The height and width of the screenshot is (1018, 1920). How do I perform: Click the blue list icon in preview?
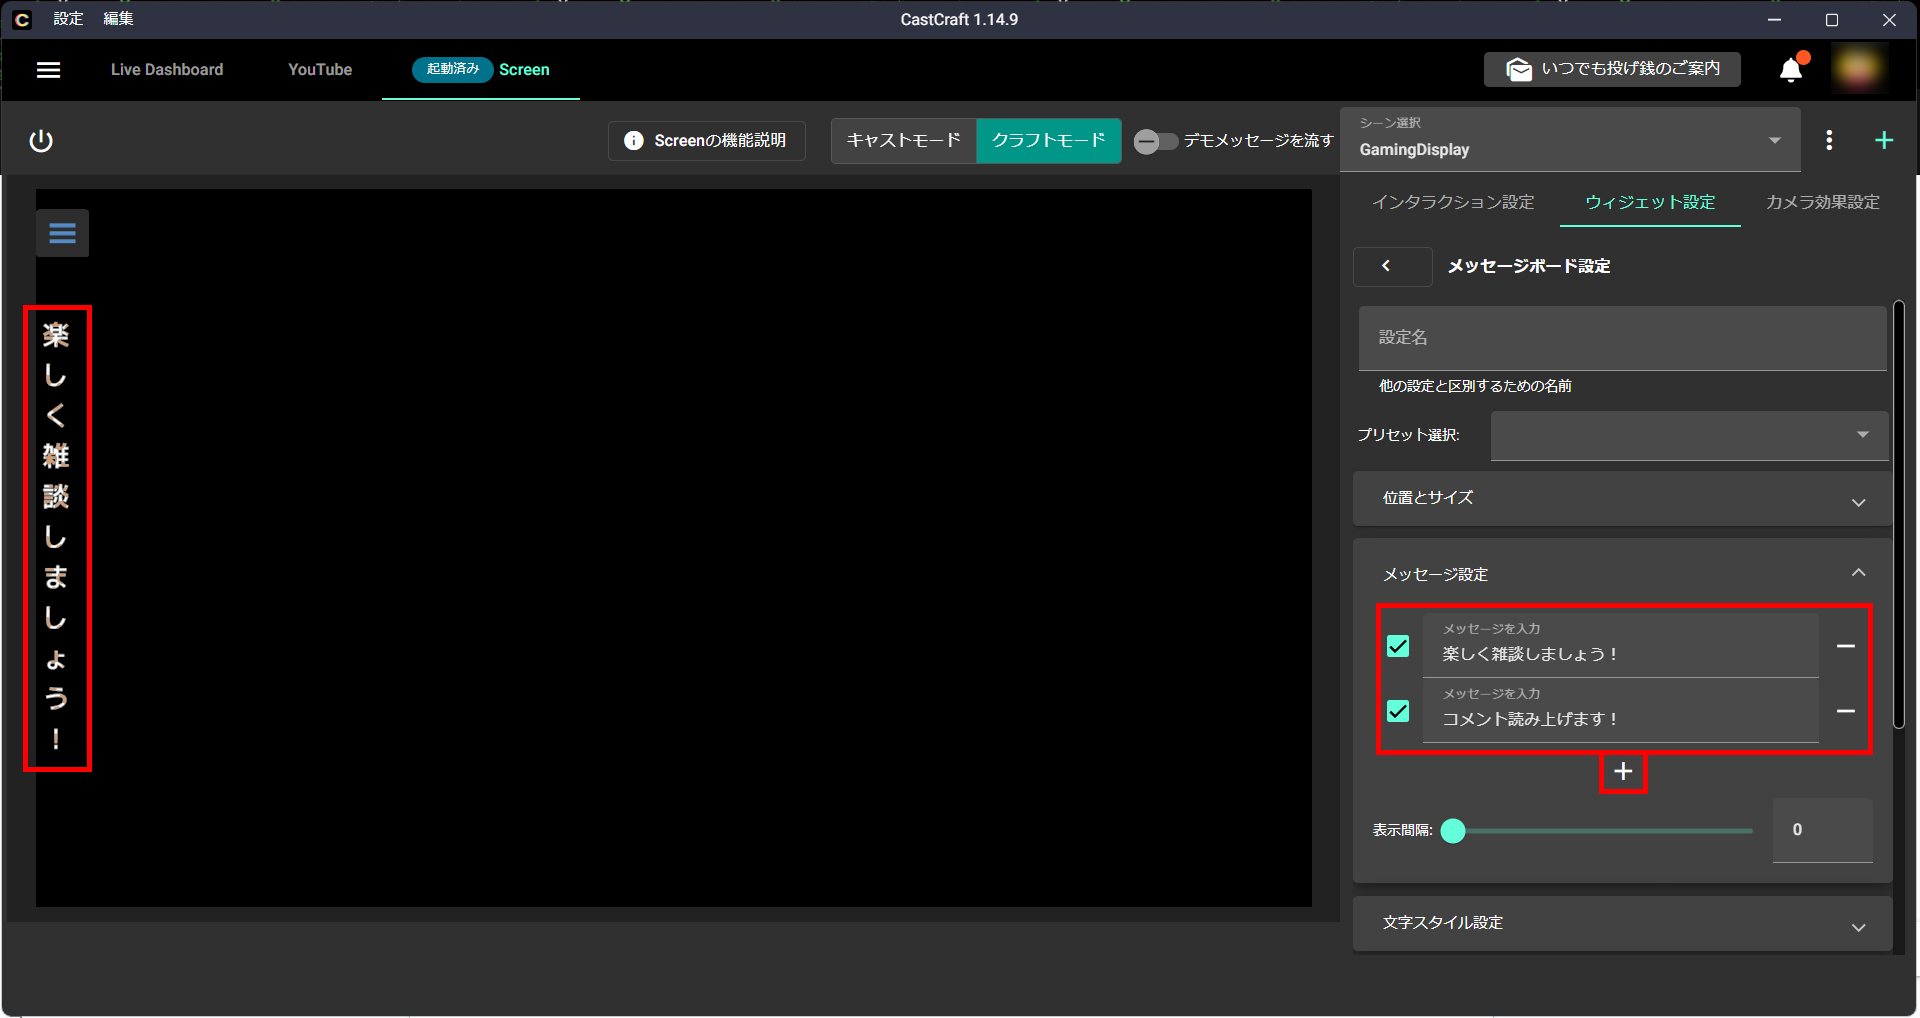point(62,233)
